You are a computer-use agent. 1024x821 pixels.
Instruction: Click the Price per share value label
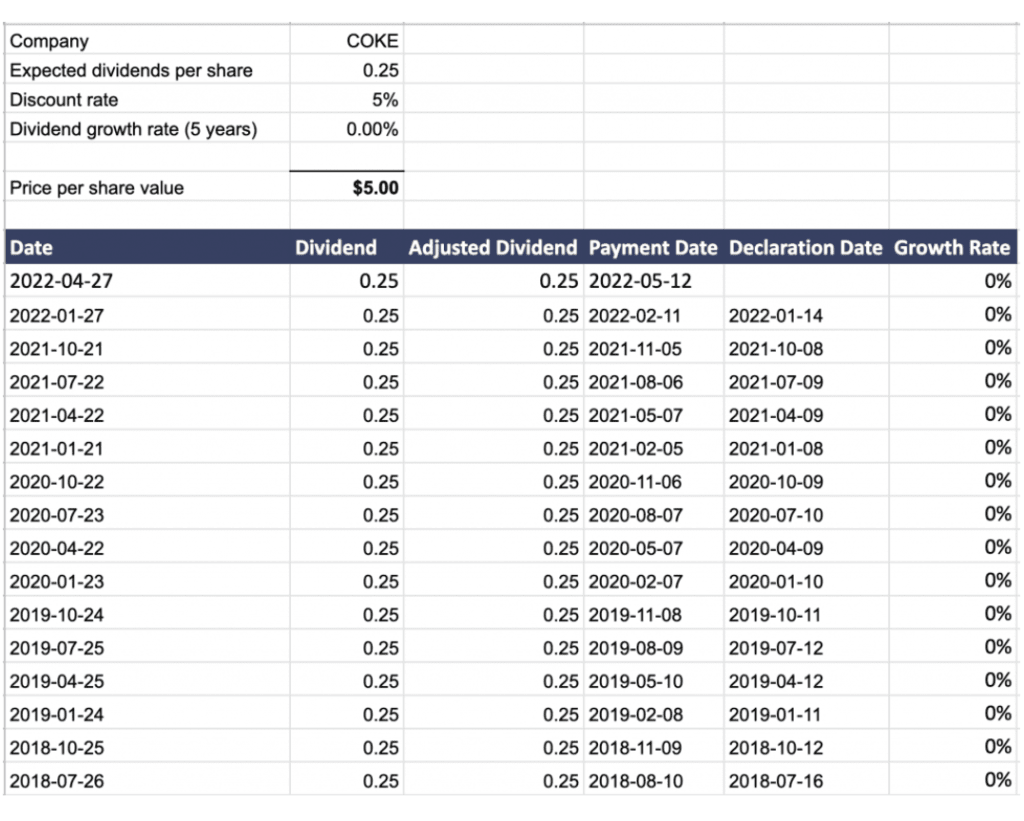coord(97,188)
